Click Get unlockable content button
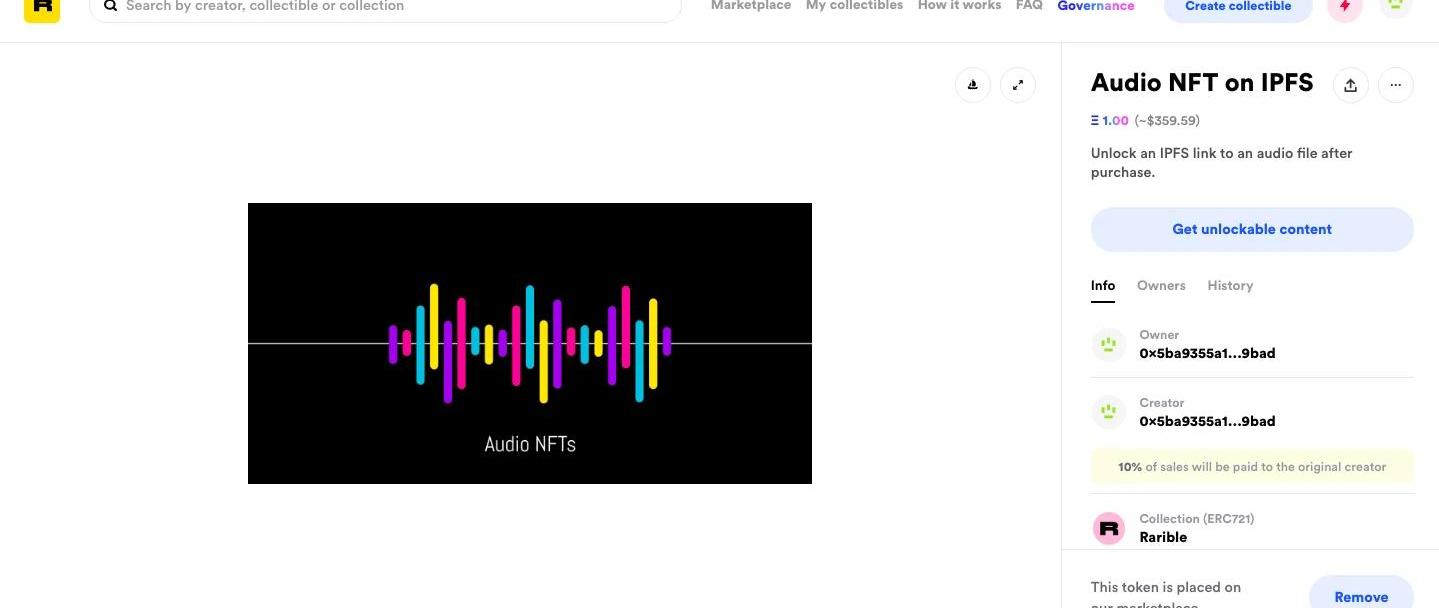This screenshot has width=1439, height=608. click(x=1252, y=229)
